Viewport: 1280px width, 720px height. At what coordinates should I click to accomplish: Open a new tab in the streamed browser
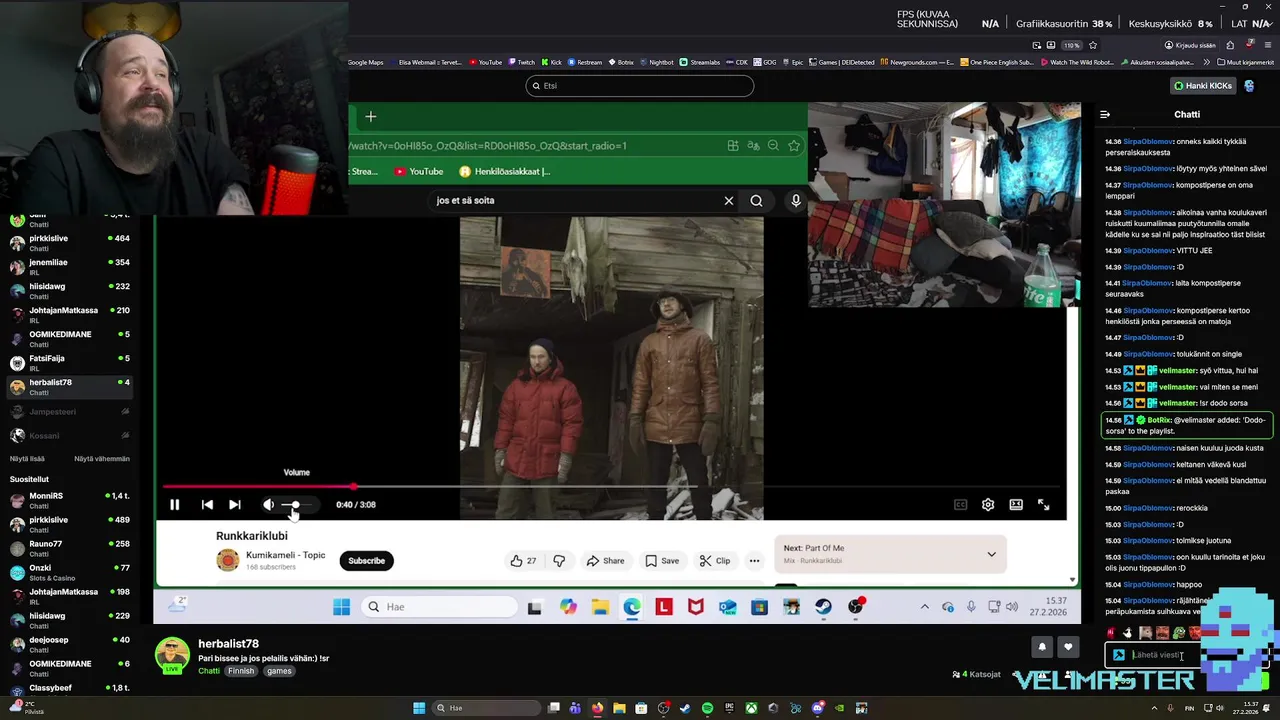tap(370, 117)
